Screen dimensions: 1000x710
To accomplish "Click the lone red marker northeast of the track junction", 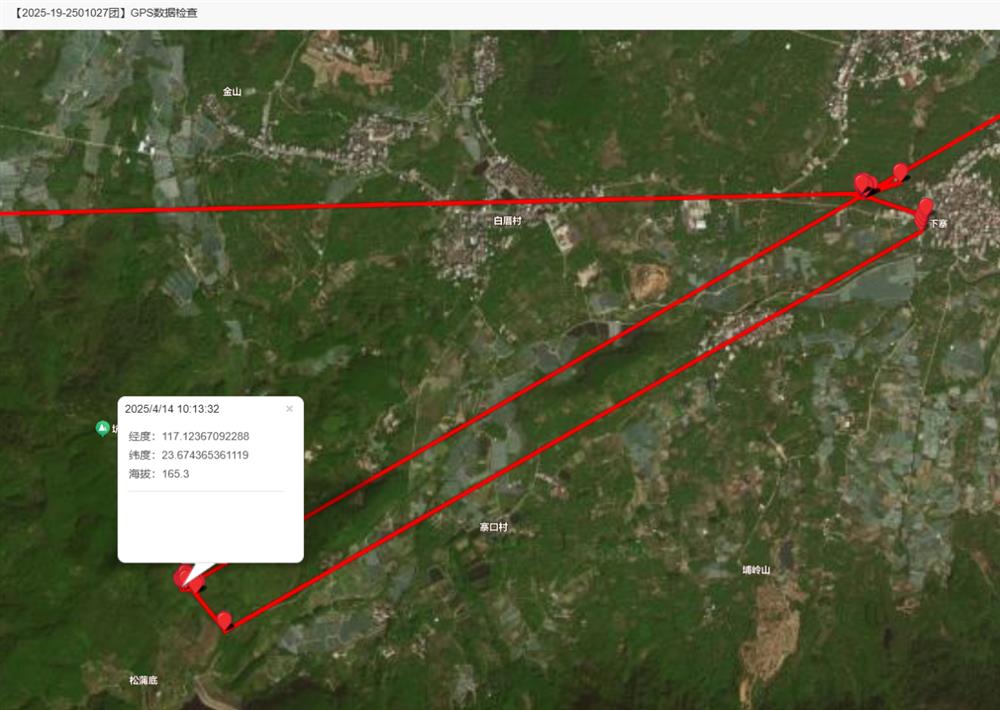I will (x=901, y=172).
